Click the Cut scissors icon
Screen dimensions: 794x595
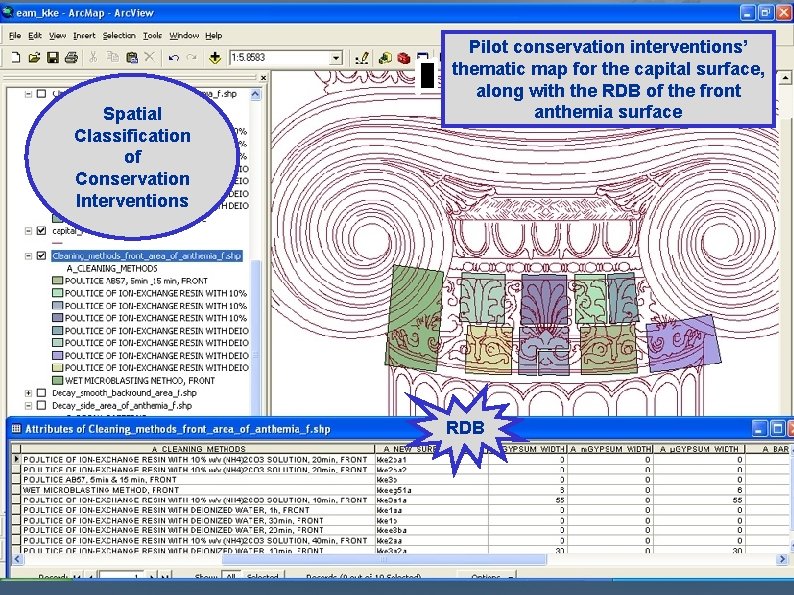(93, 57)
